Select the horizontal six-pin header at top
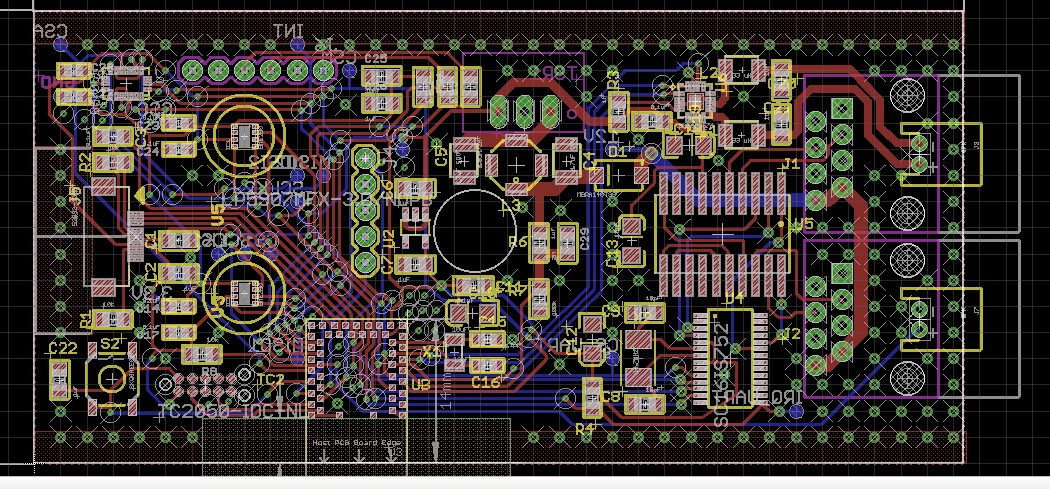The width and height of the screenshot is (1050, 489). [258, 68]
